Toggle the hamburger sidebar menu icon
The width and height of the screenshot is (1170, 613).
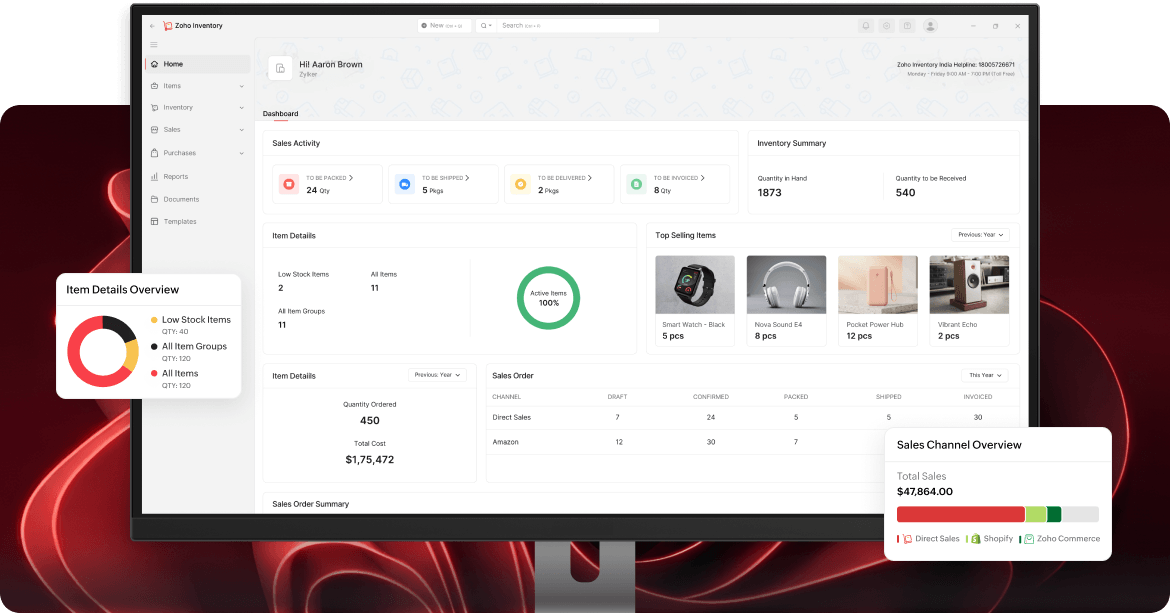(154, 45)
